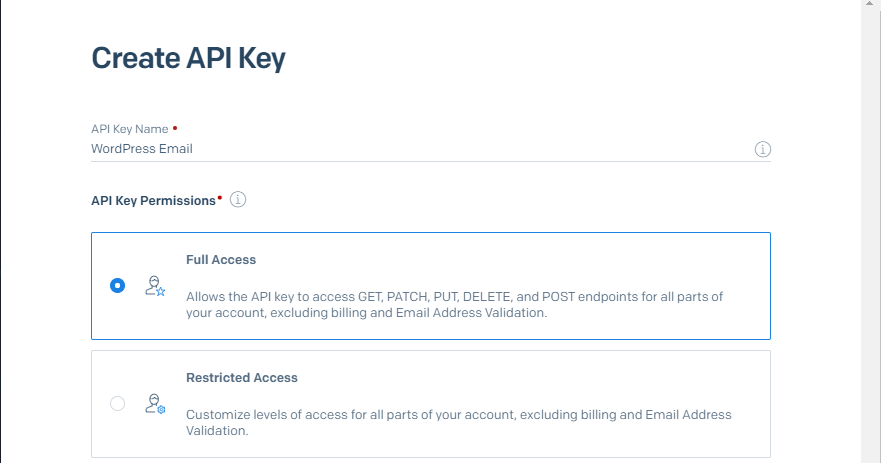Viewport: 881px width, 463px height.
Task: Click the 'Restricted Access' option title
Action: coord(242,378)
